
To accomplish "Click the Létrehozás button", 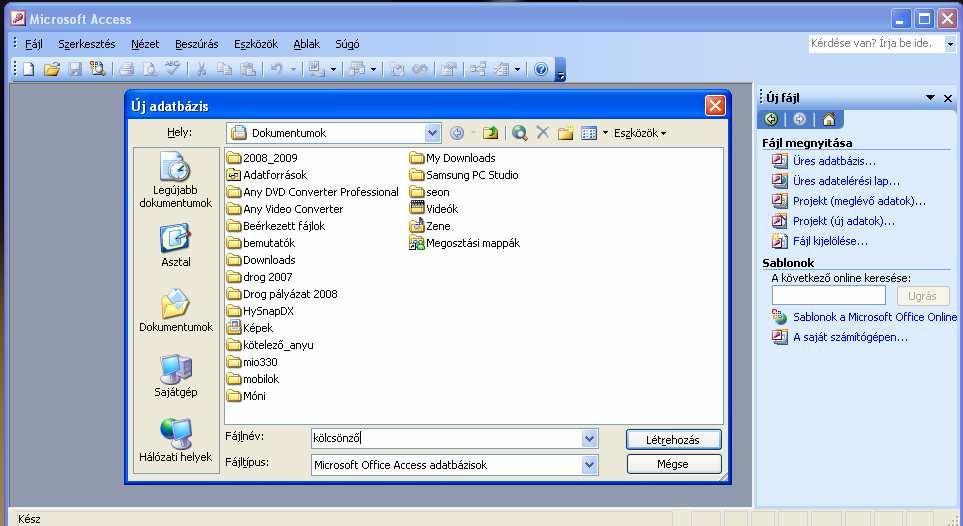I will tap(673, 440).
